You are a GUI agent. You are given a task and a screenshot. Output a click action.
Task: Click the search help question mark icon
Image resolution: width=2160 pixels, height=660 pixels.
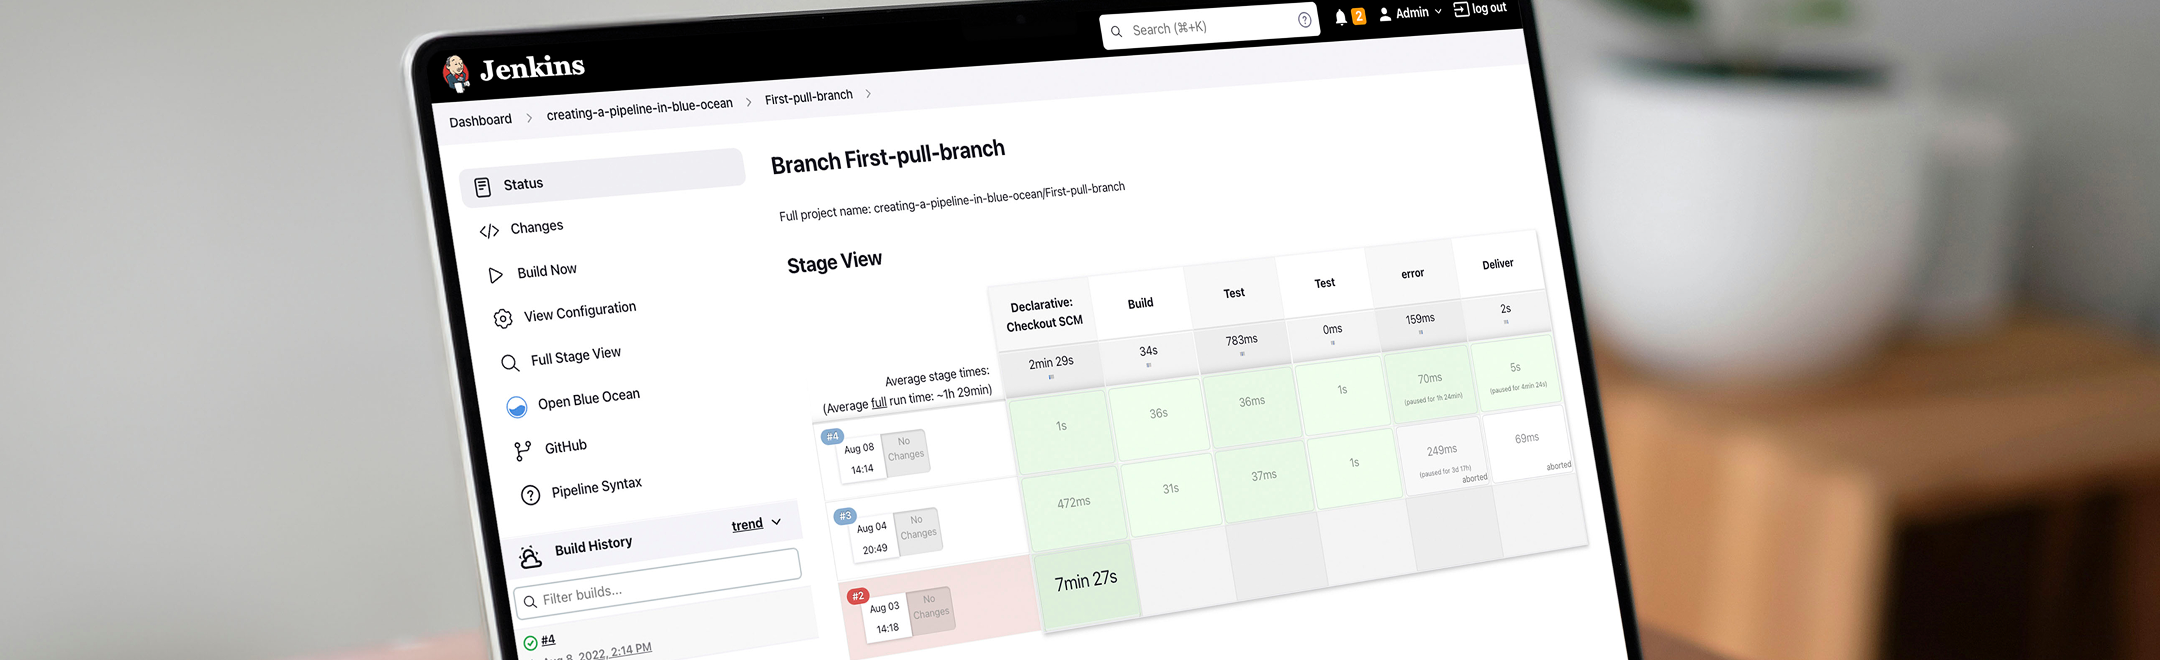1304,20
